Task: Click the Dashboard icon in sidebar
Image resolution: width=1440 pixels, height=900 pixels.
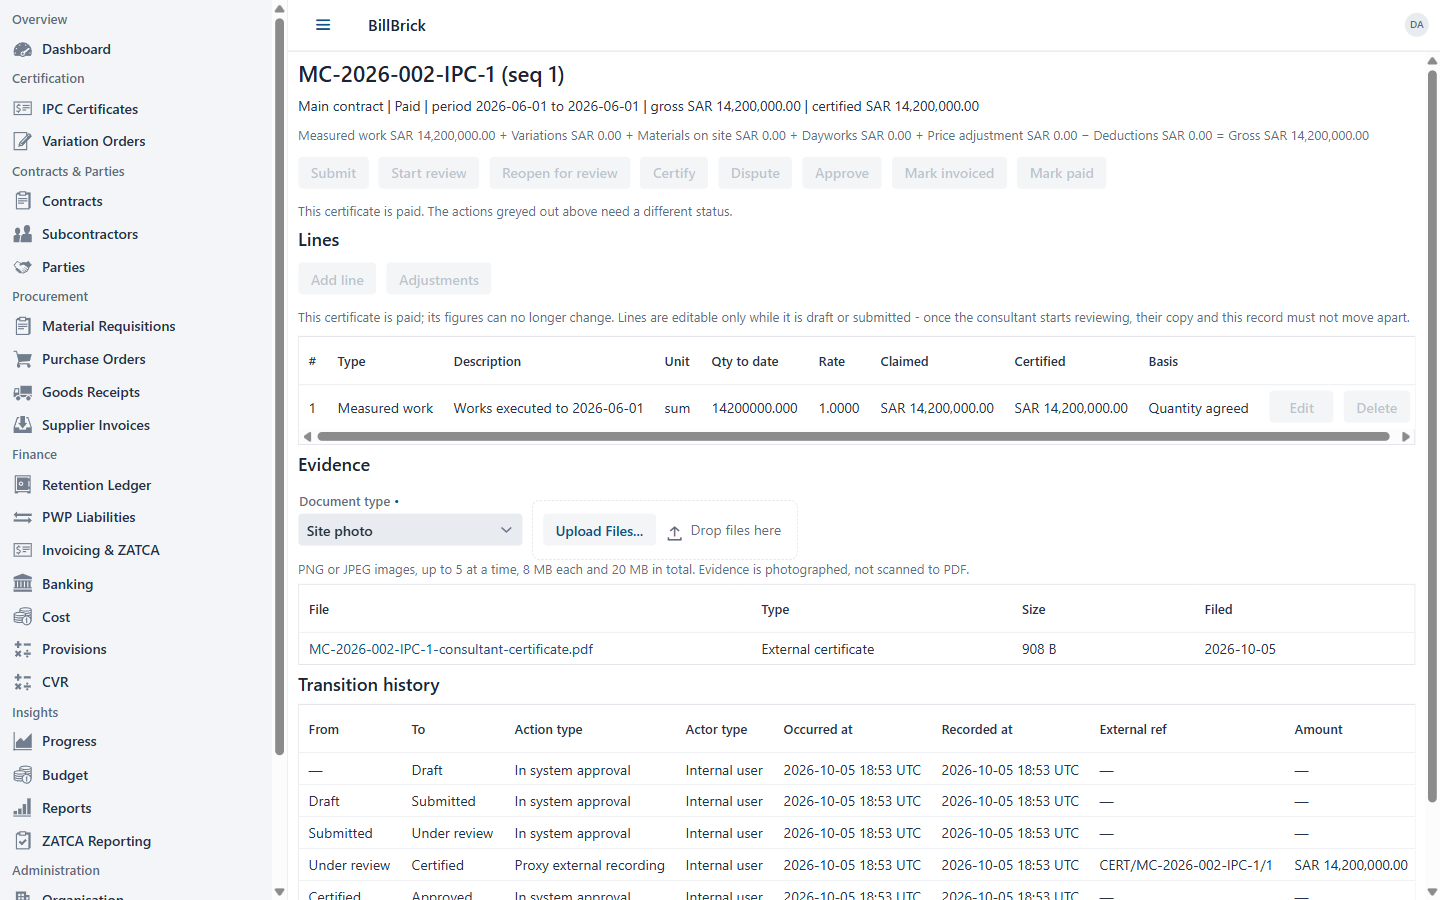Action: point(23,49)
